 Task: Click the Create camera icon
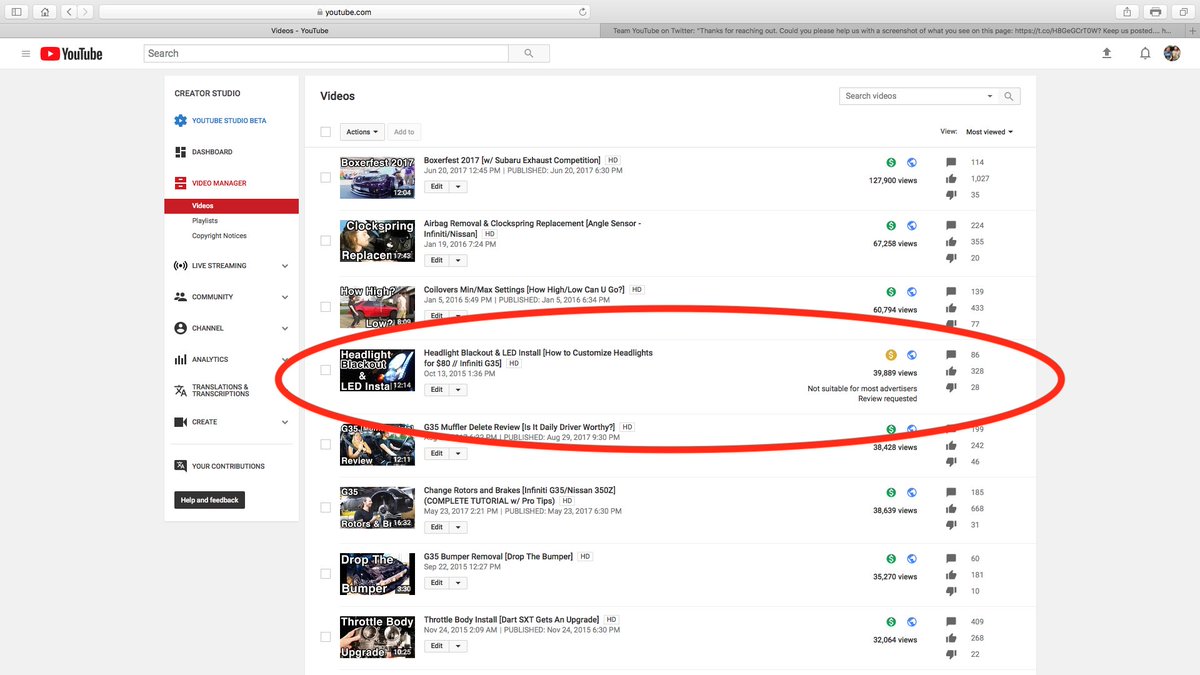(x=180, y=422)
